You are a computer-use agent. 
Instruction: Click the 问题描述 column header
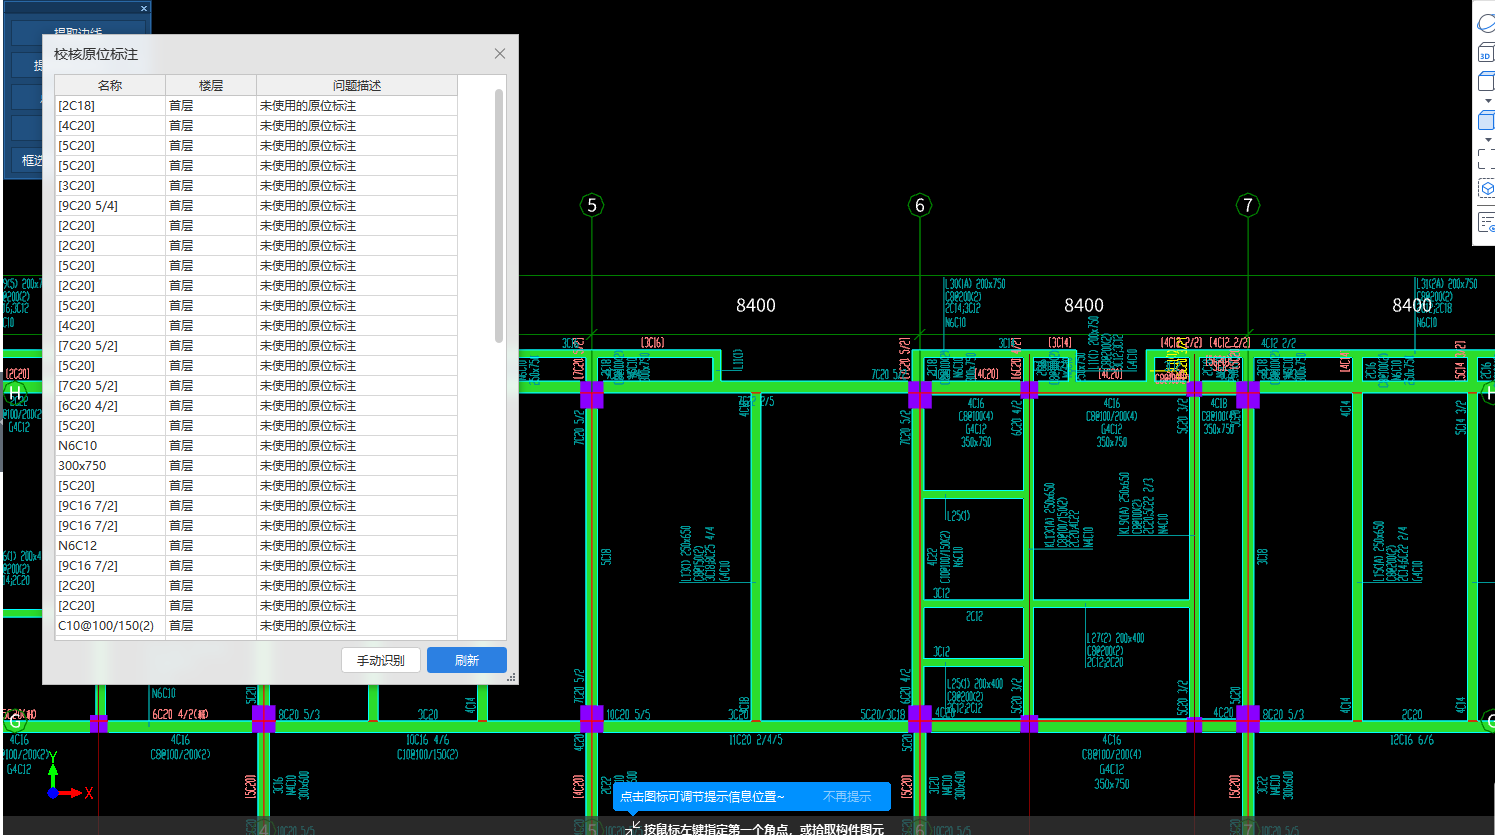point(357,85)
